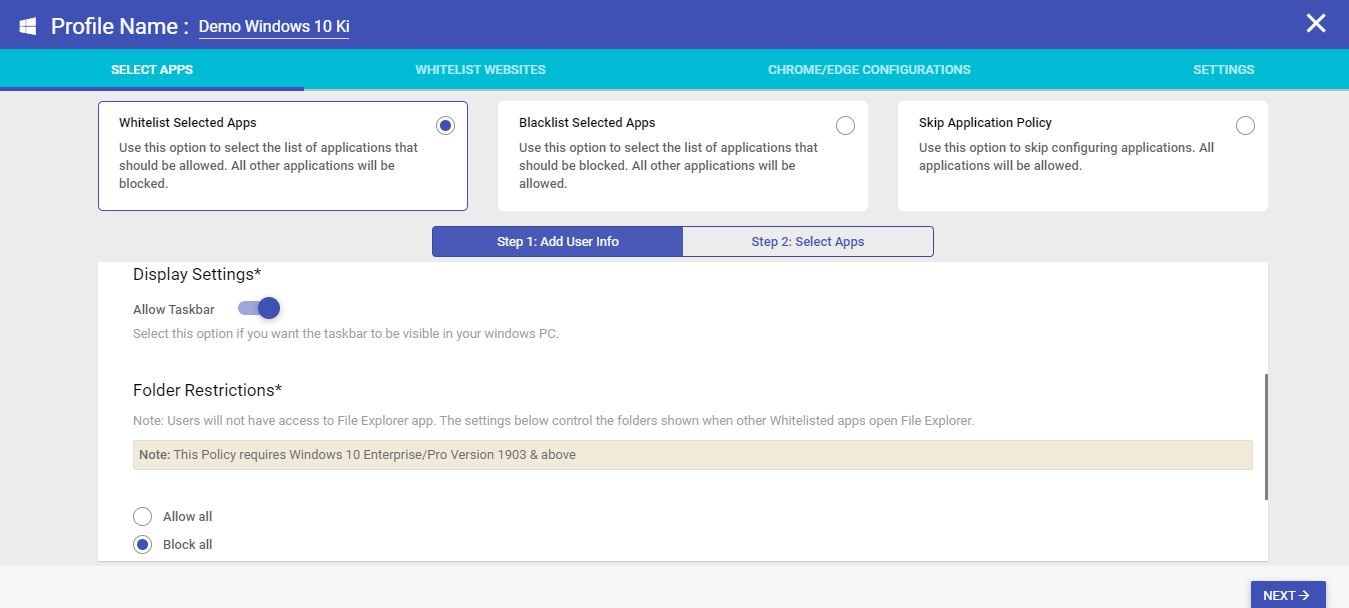Close the profile editor with X icon
Screen dimensions: 1349x608
coord(1315,24)
